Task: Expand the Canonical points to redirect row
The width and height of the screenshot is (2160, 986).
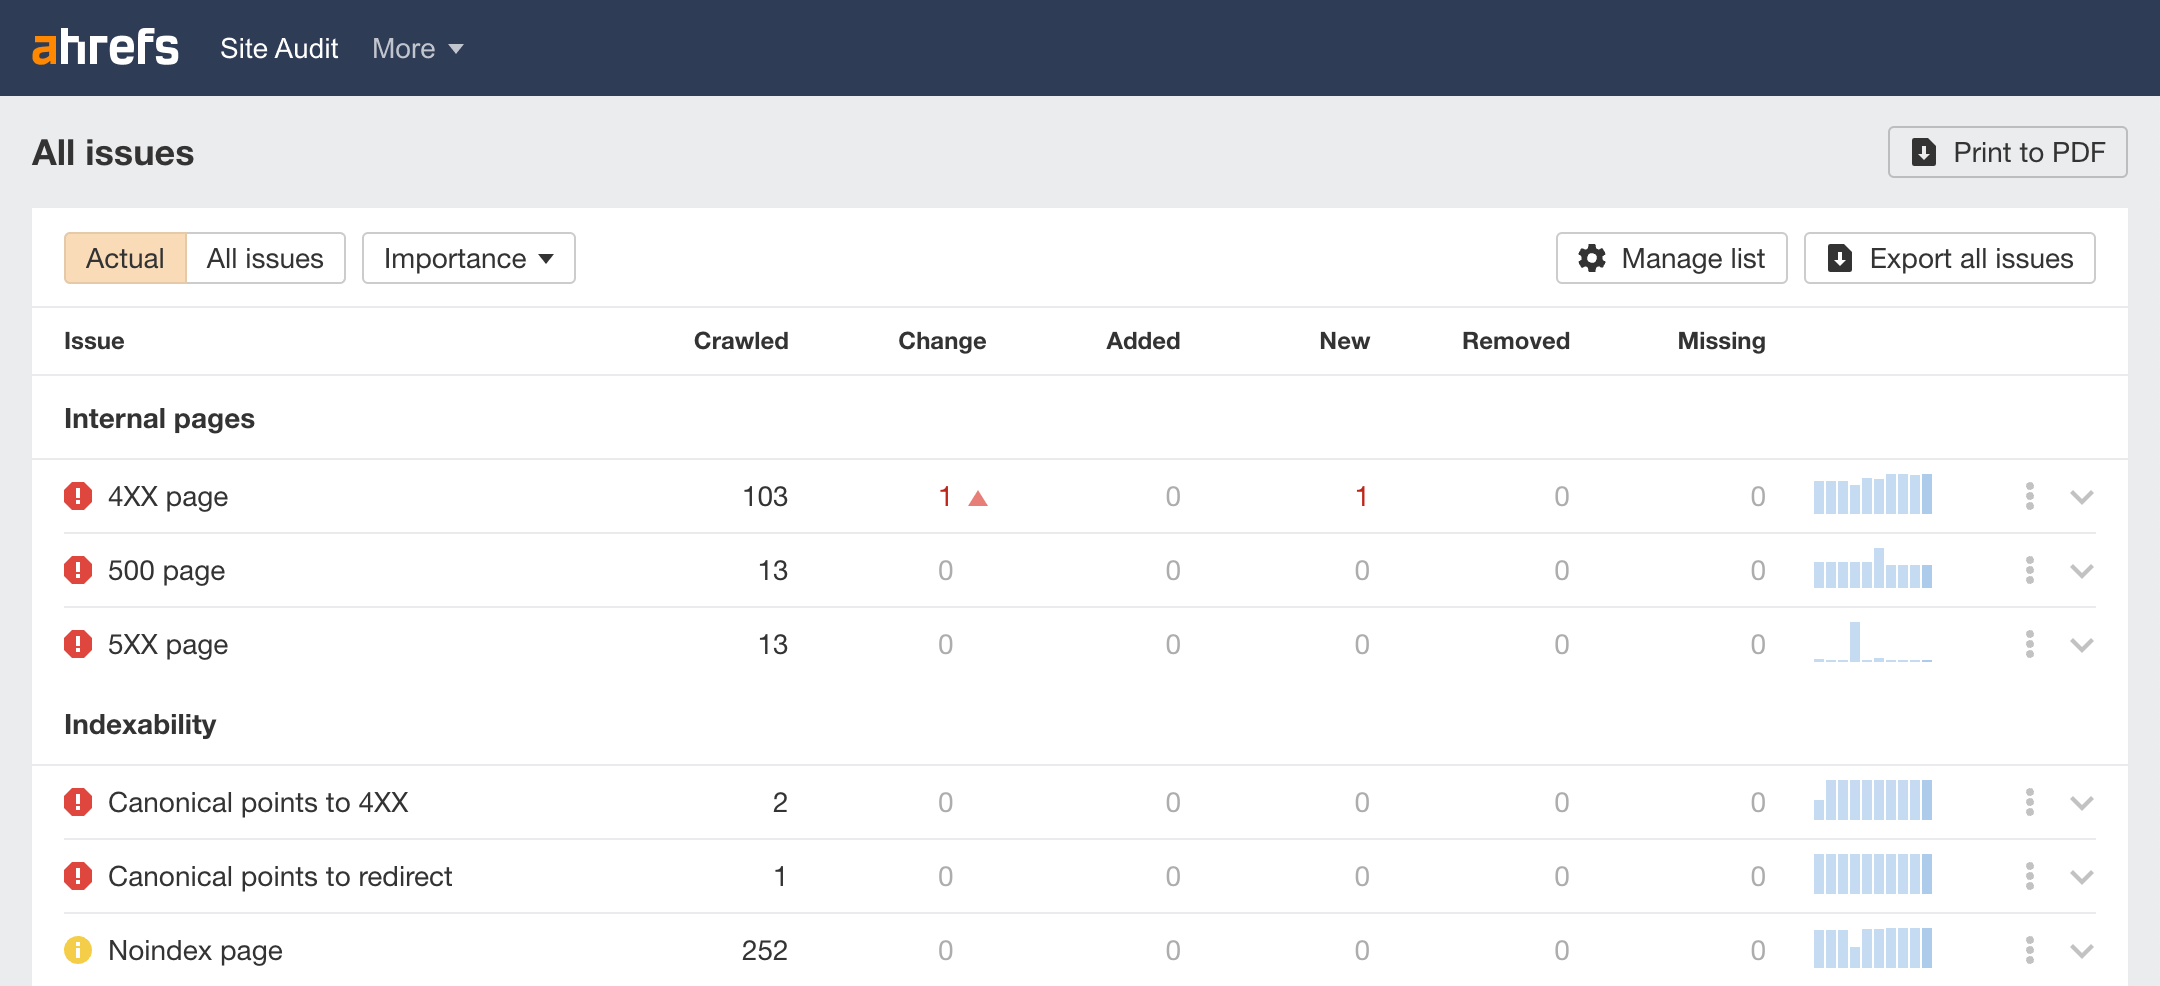Action: click(x=2082, y=877)
